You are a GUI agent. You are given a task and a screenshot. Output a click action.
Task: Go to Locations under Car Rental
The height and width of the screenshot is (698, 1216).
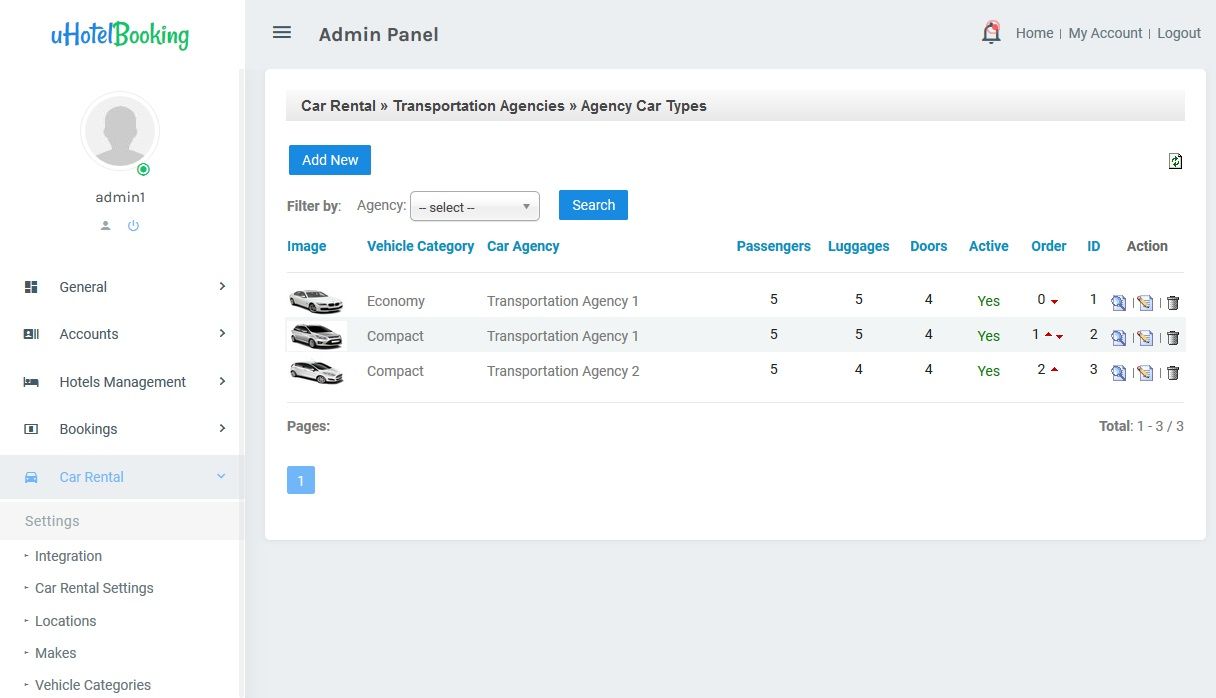pos(65,621)
